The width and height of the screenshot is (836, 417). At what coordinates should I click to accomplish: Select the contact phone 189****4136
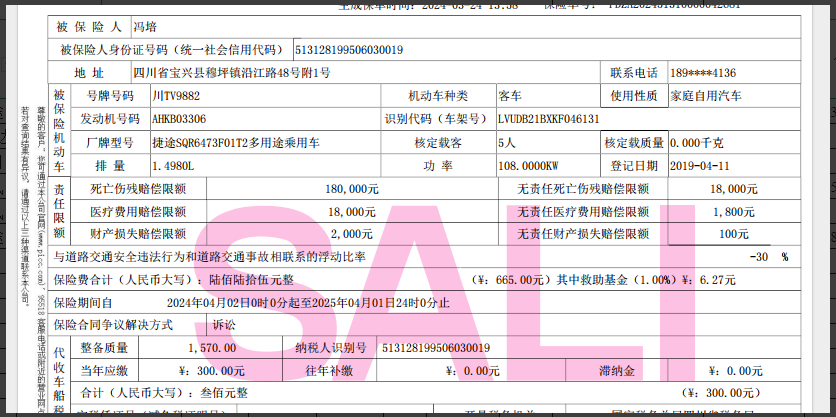pos(704,73)
